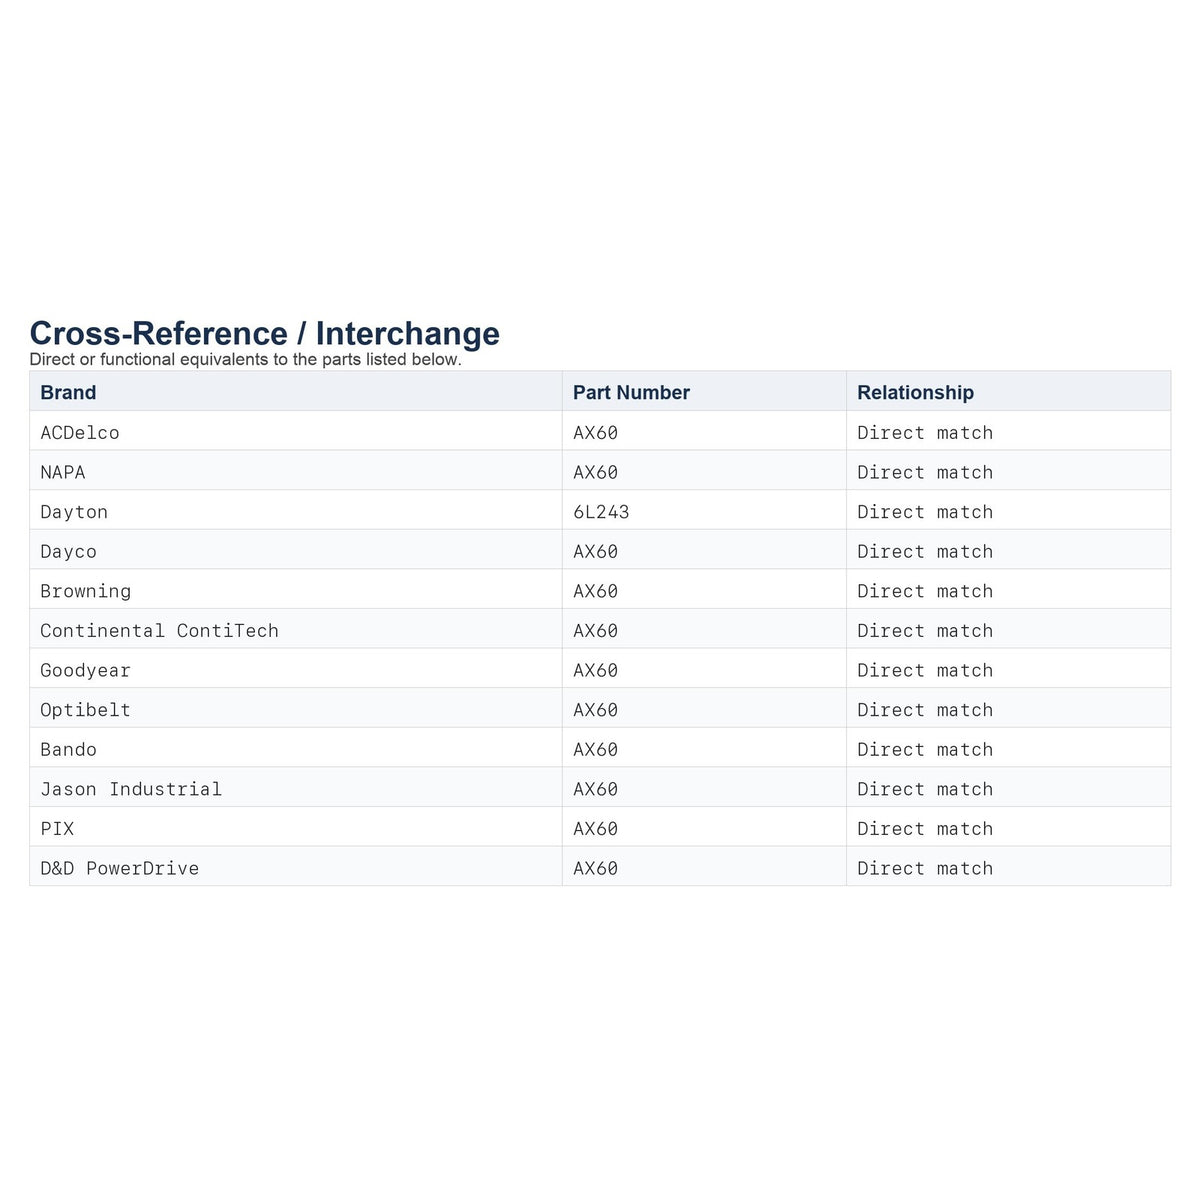Select the Part Number column header
Screen dimensions: 1200x1200
pyautogui.click(x=704, y=392)
